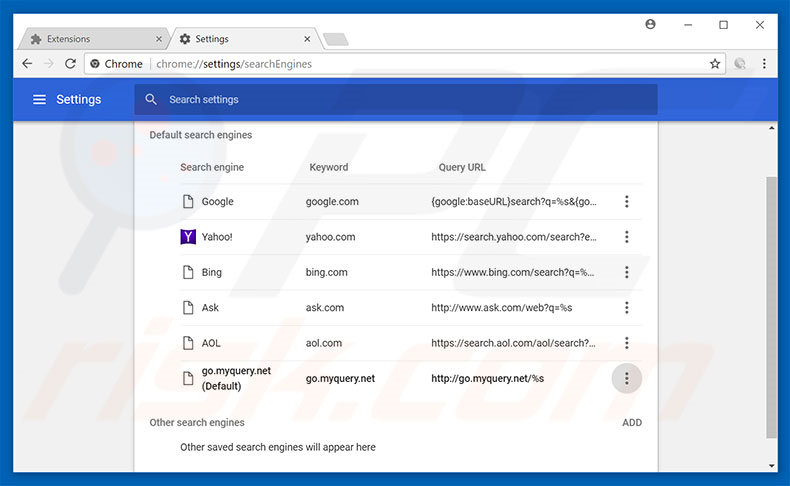
Task: Open more actions for Bing search engine
Action: click(626, 272)
